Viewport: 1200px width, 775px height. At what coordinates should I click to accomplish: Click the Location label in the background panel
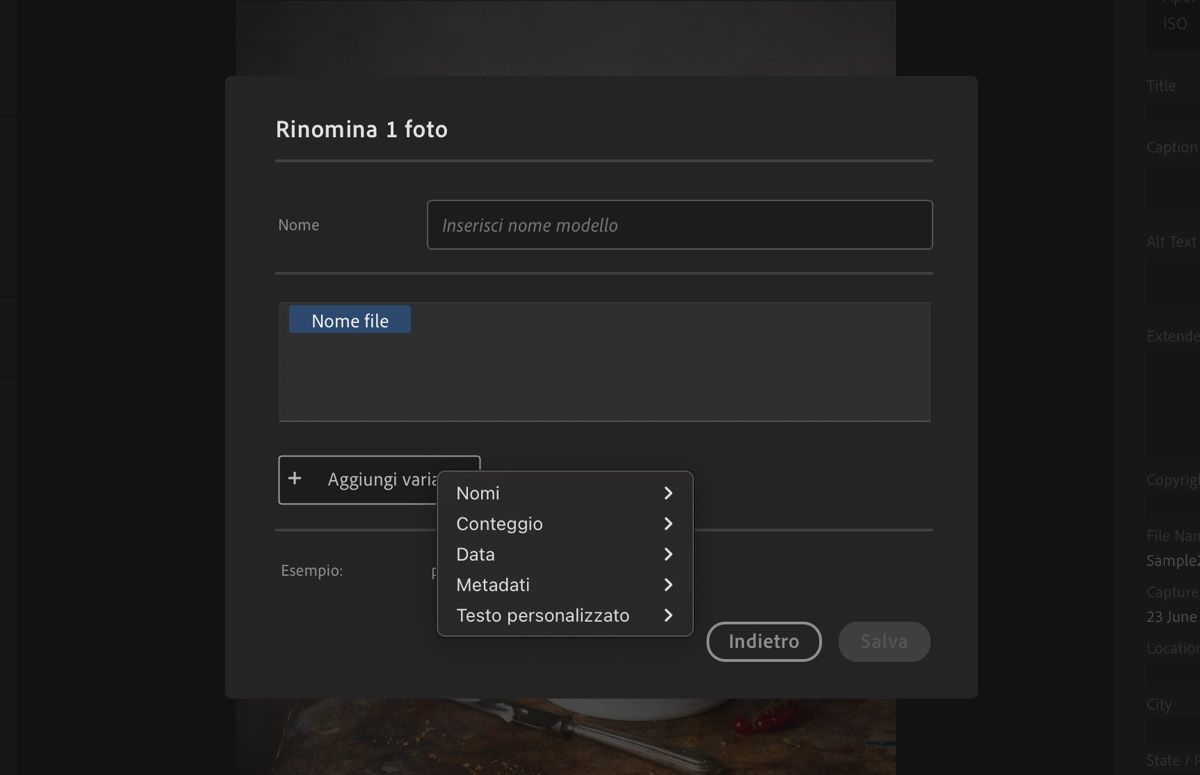coord(1172,648)
